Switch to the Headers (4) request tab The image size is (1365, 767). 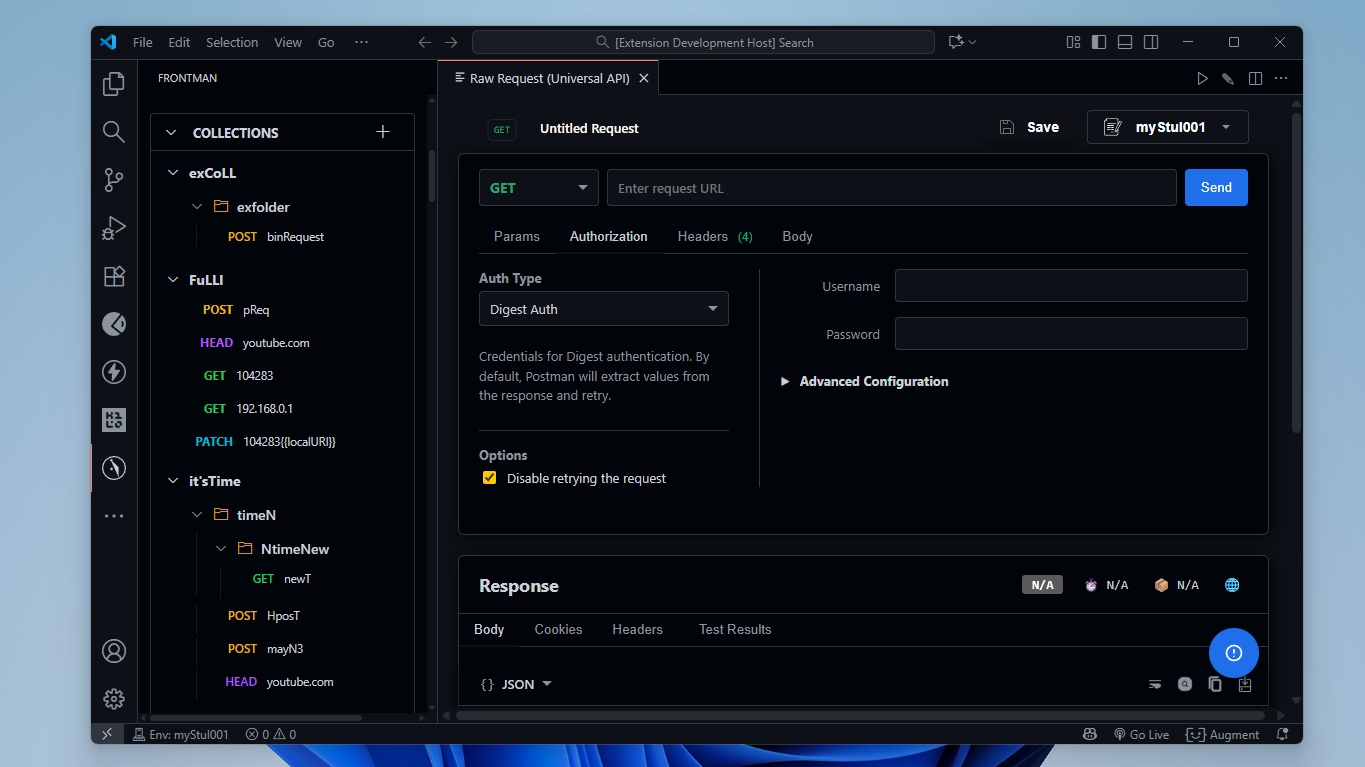point(715,236)
